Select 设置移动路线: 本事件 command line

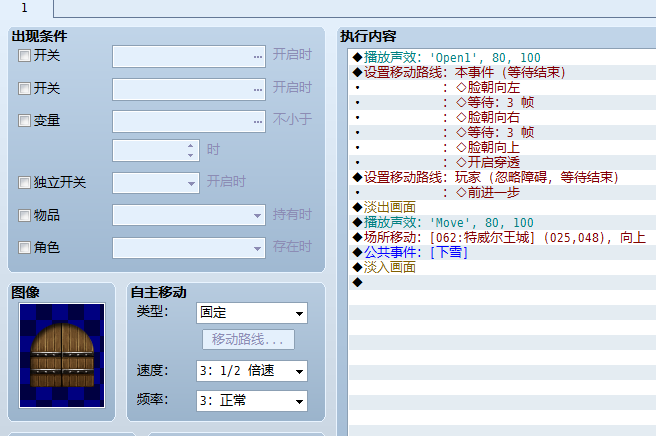coord(502,72)
